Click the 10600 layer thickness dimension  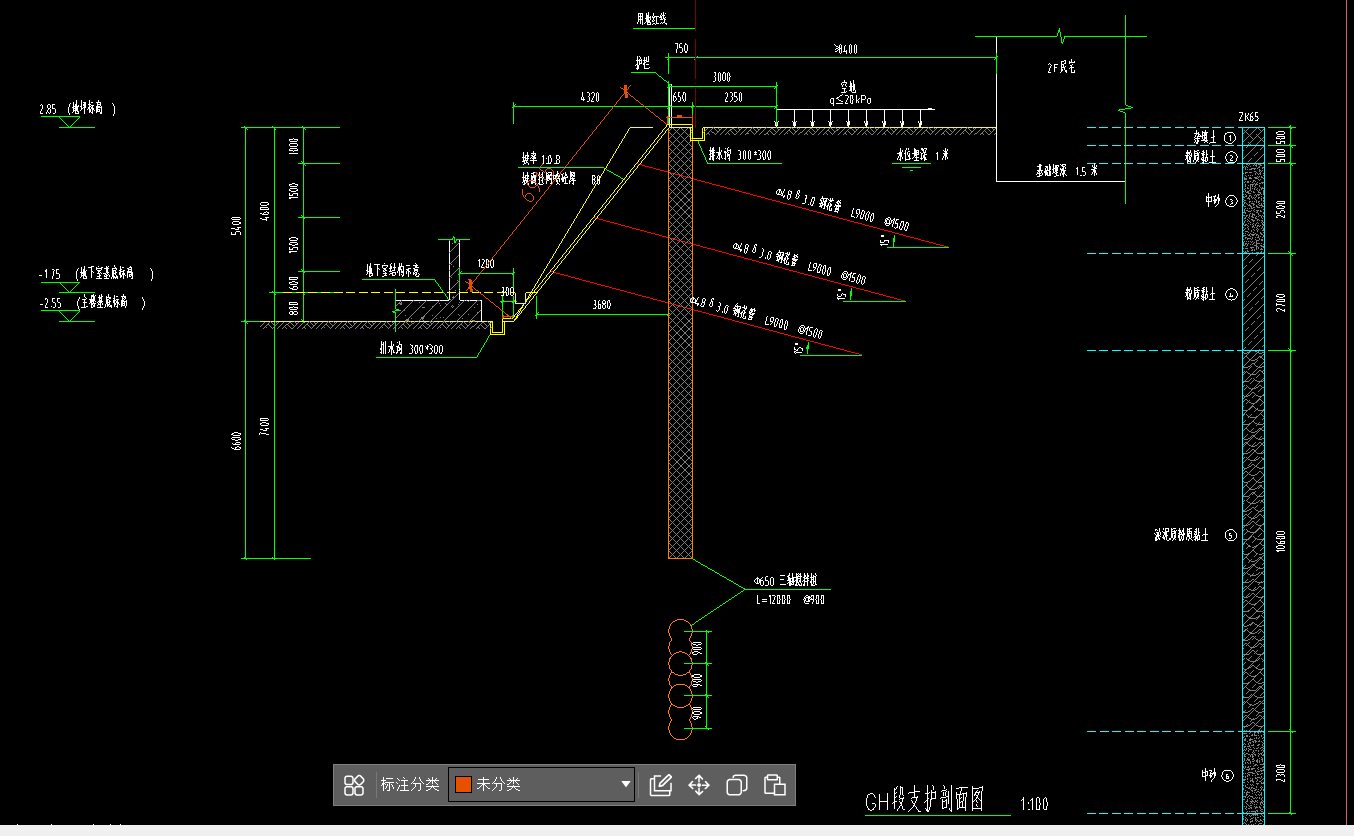pyautogui.click(x=1282, y=540)
